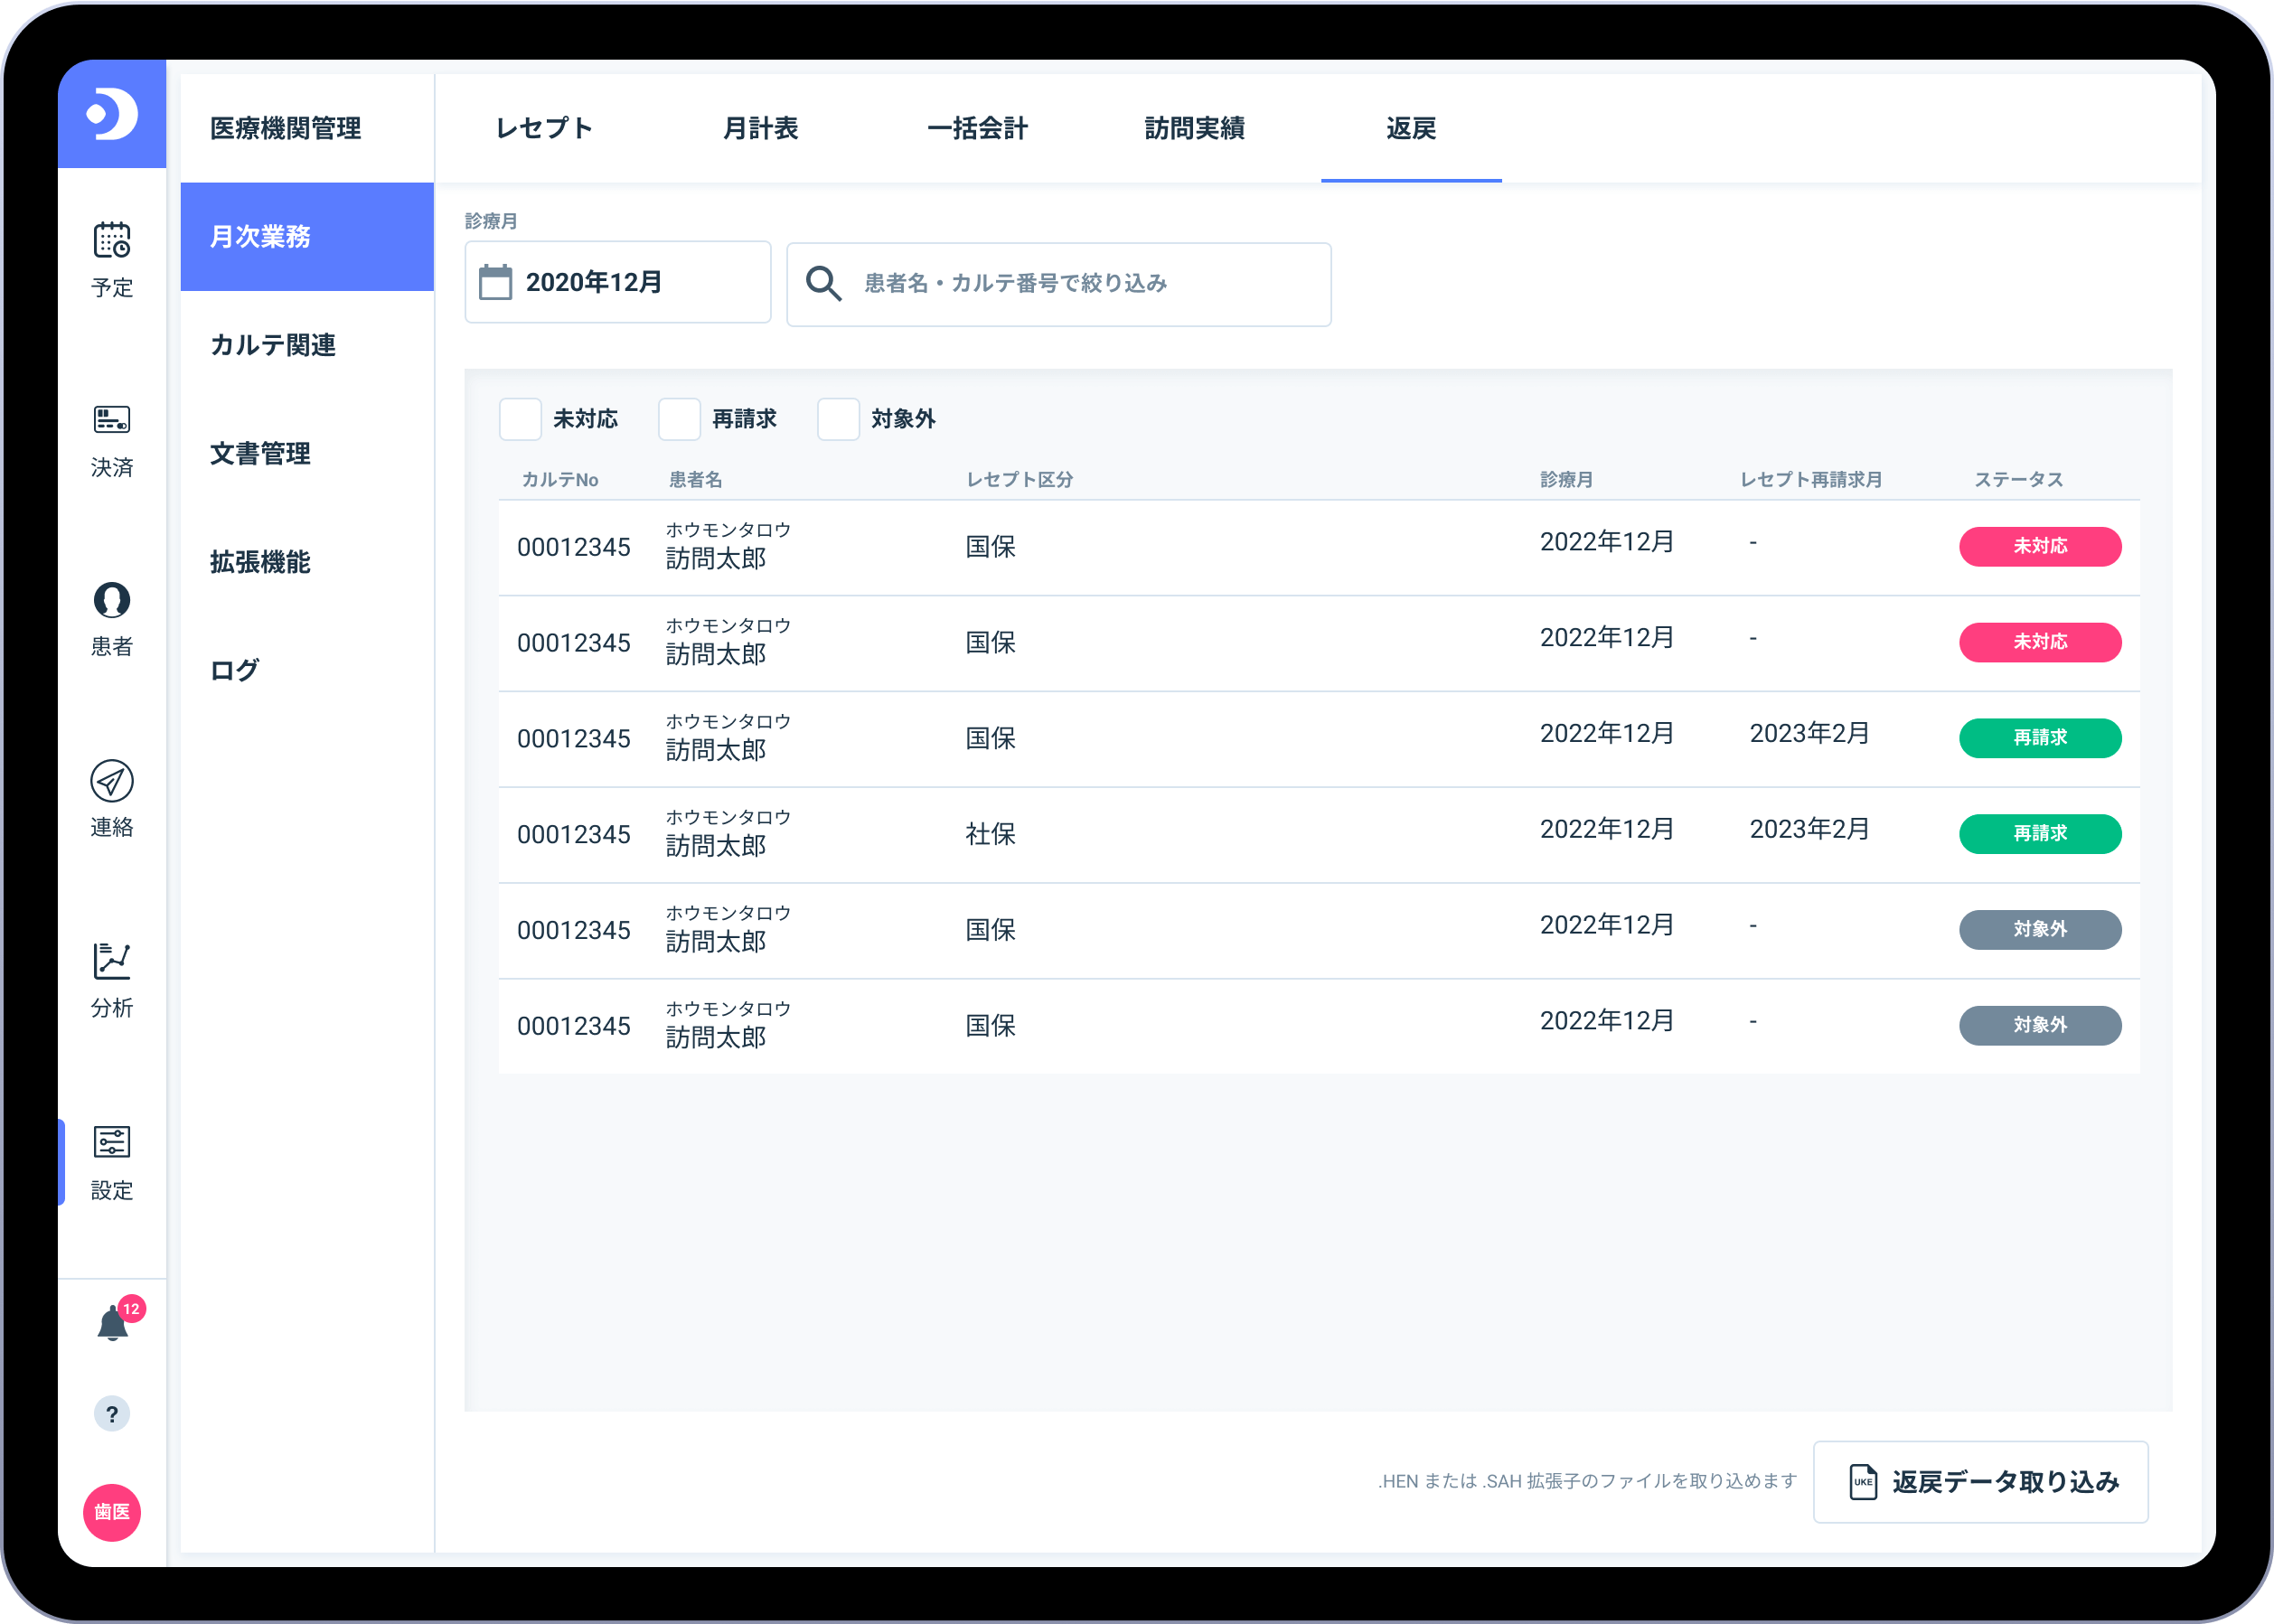Open the notification bell with 12 alerts
2274x1624 pixels.
pos(112,1320)
